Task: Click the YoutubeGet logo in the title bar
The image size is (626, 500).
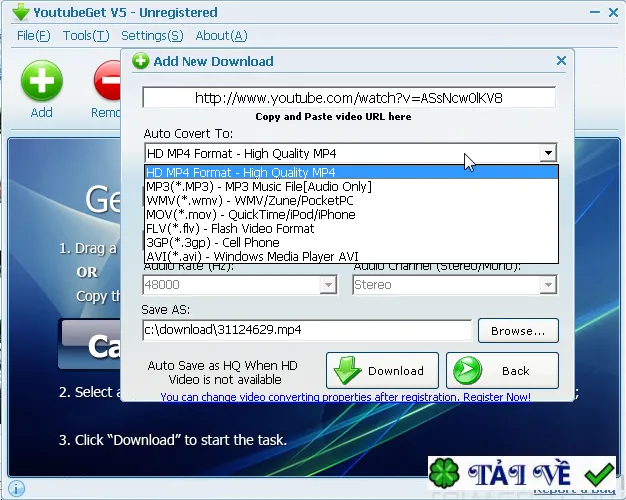Action: [20, 12]
